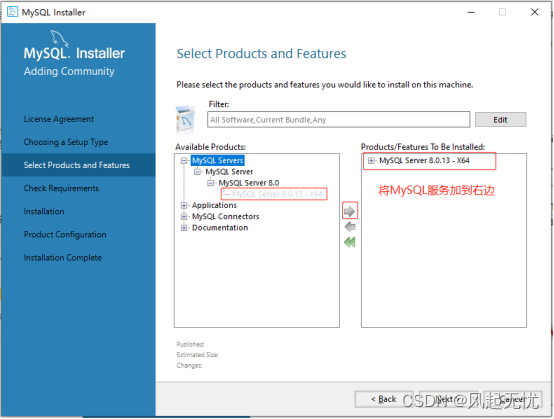Viewport: 554px width, 419px height.
Task: Collapse the MySQL Servers tree node
Action: (184, 161)
